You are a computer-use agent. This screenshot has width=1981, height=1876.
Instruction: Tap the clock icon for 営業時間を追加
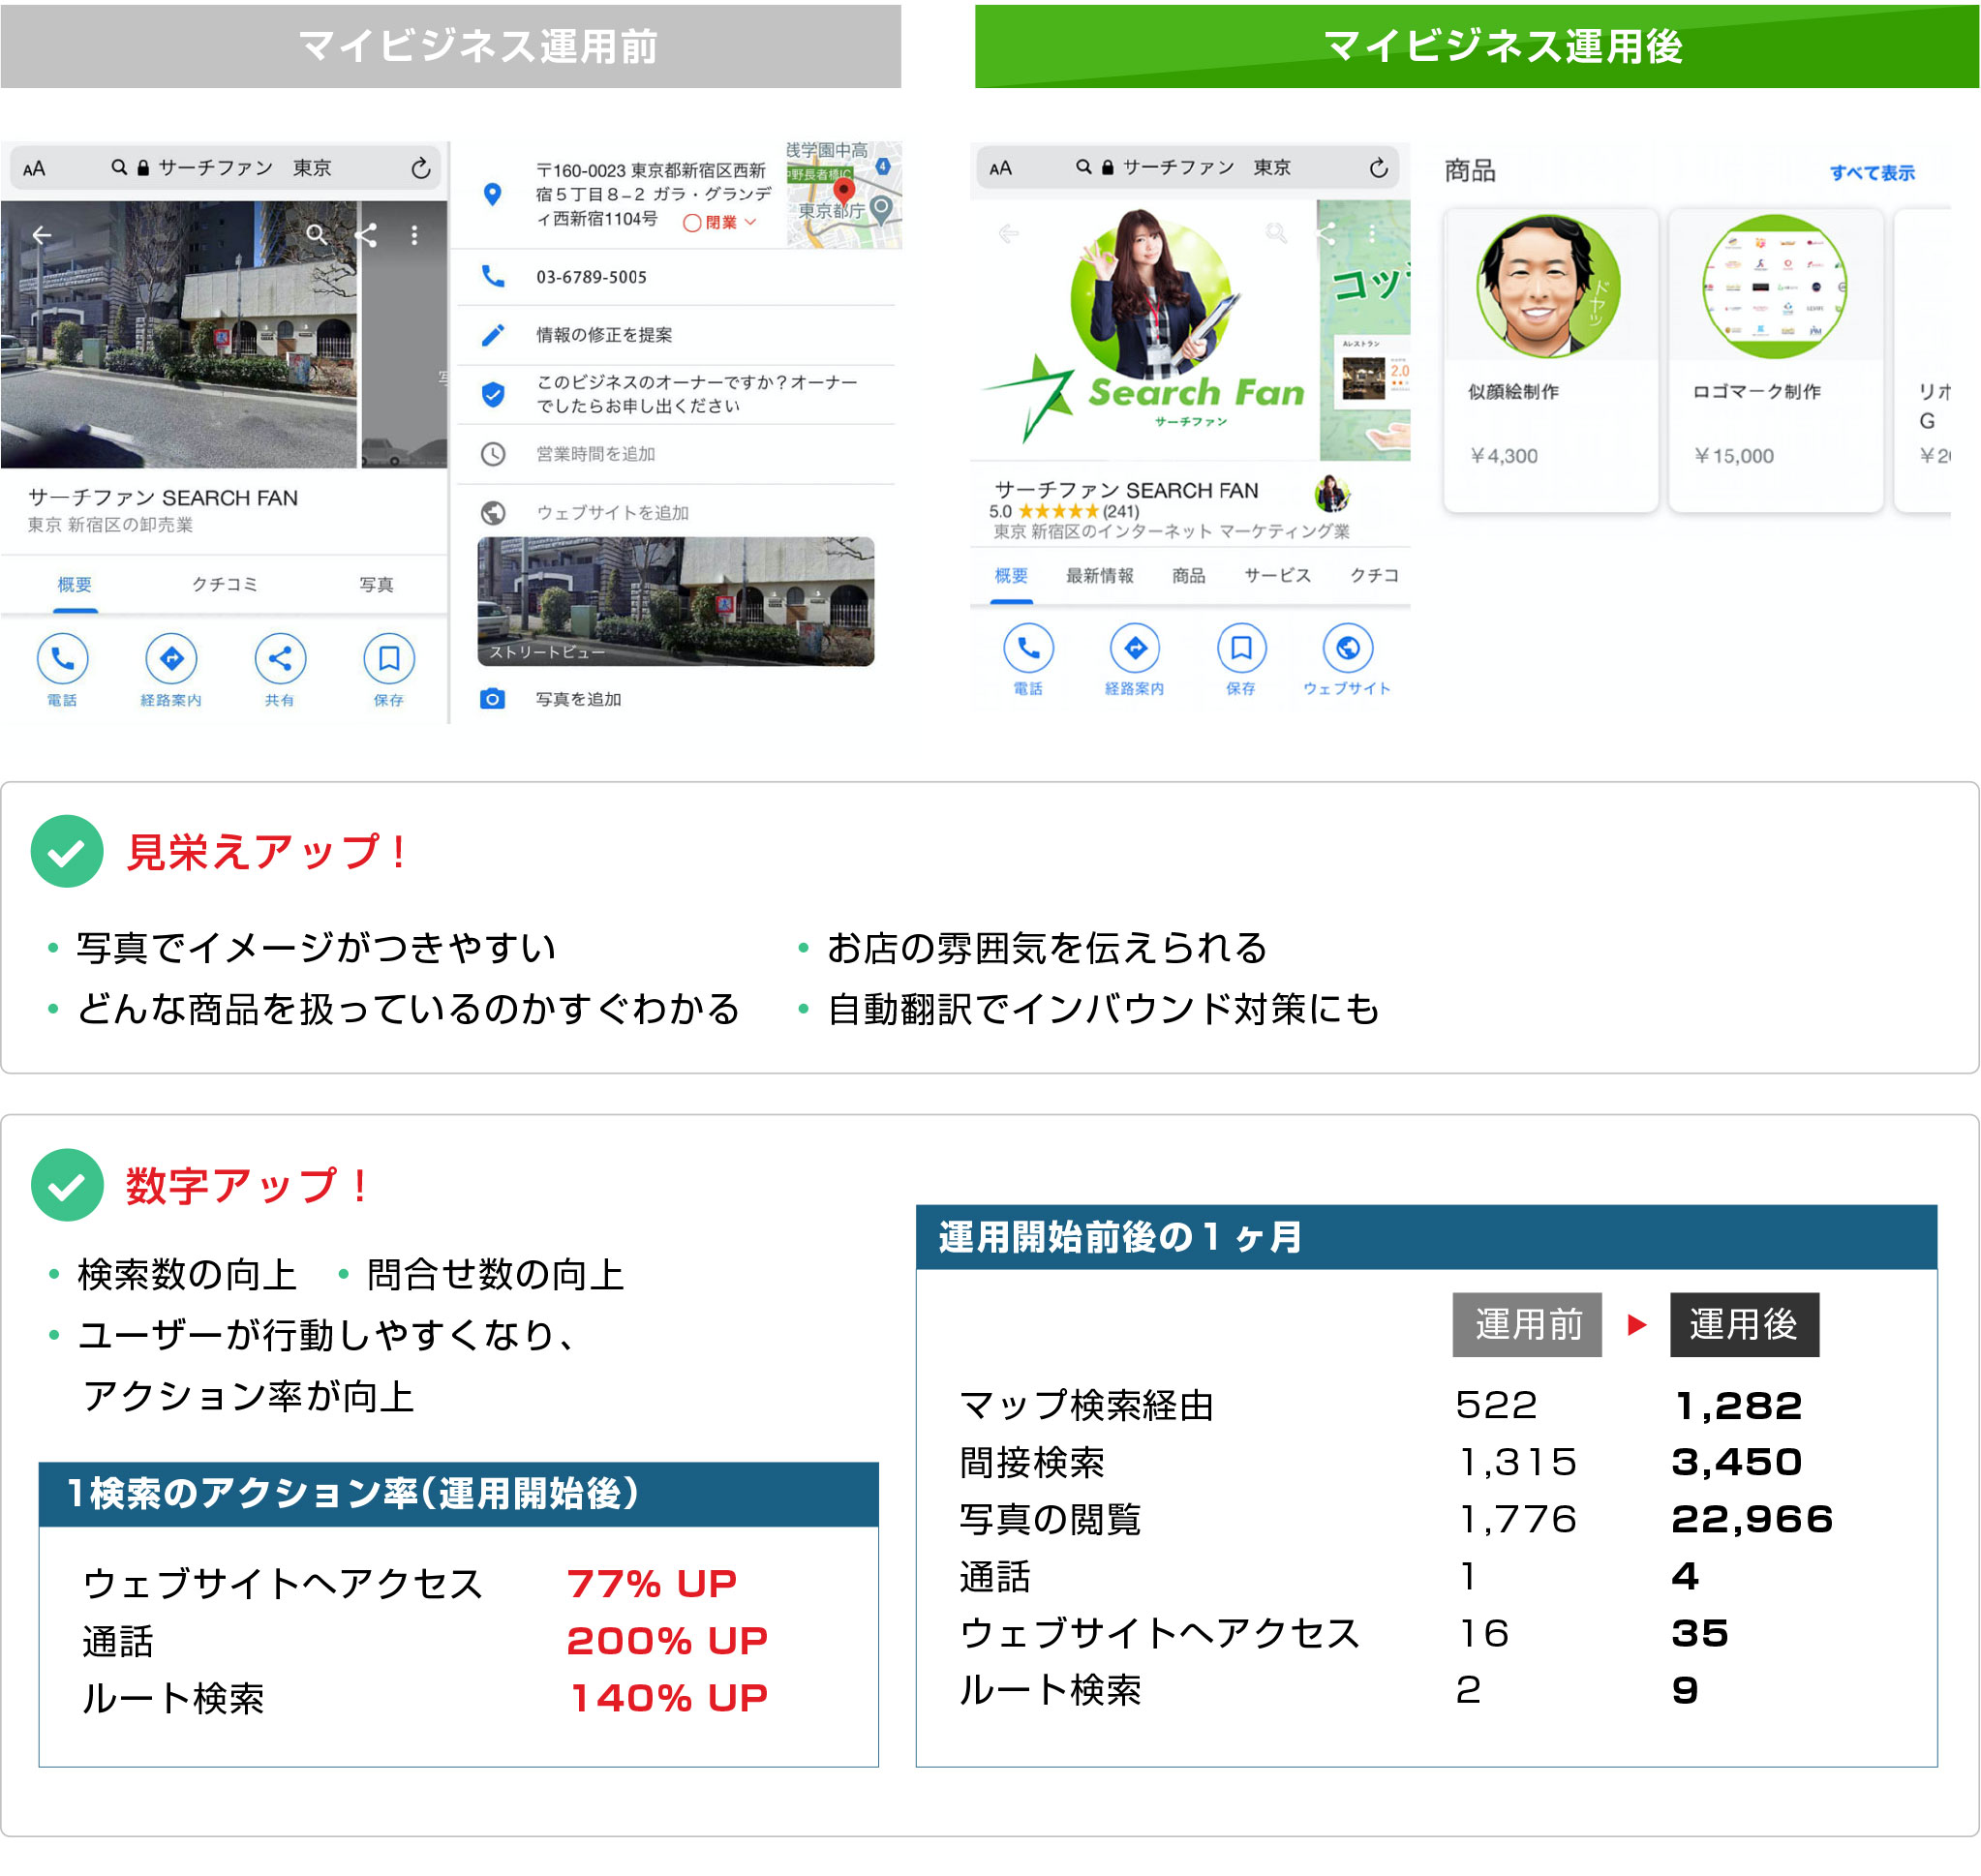493,454
